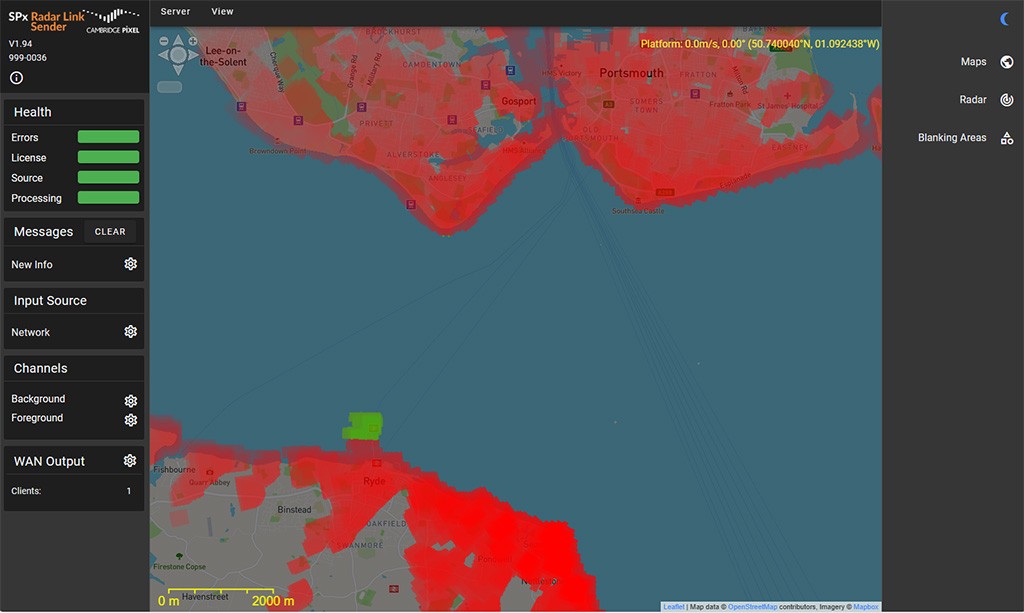
Task: Clear messages with CLEAR button
Action: coord(110,232)
